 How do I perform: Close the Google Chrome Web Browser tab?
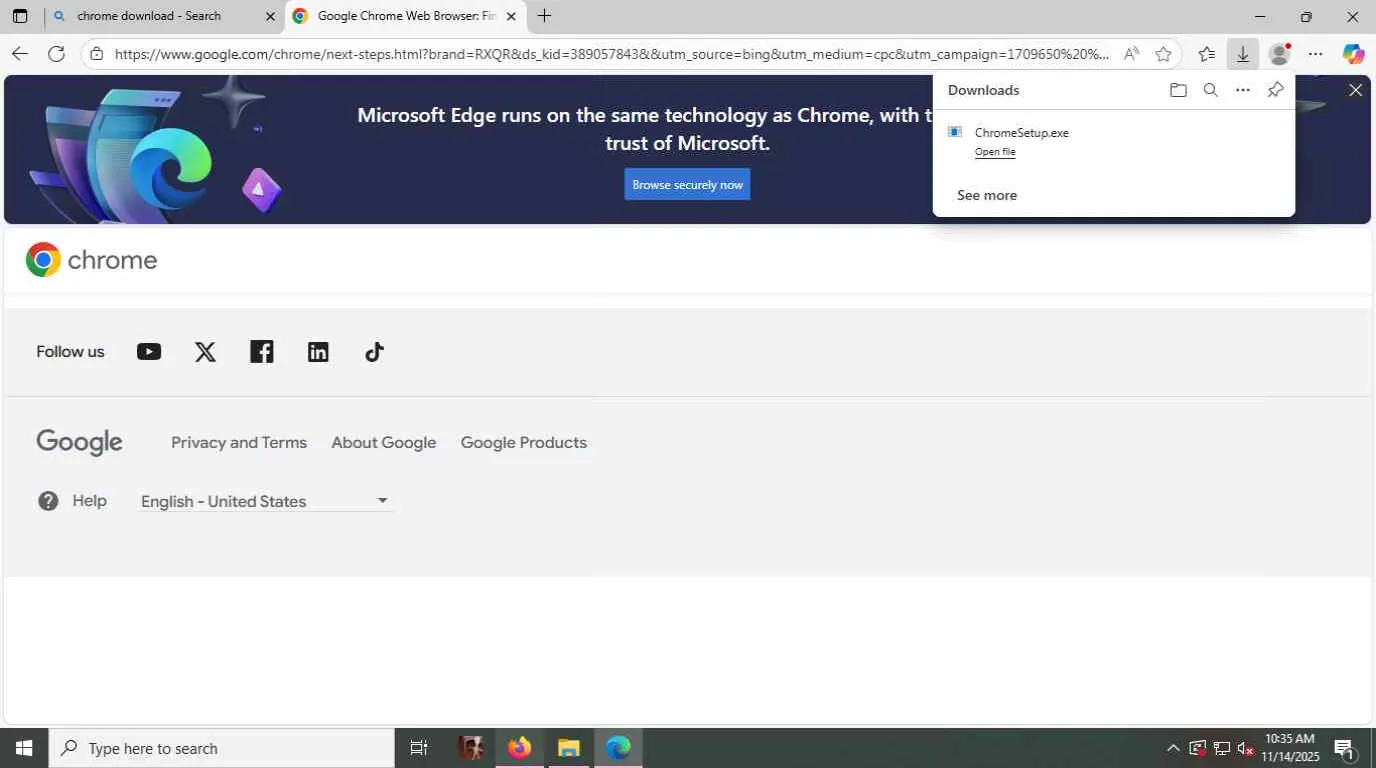pyautogui.click(x=511, y=16)
